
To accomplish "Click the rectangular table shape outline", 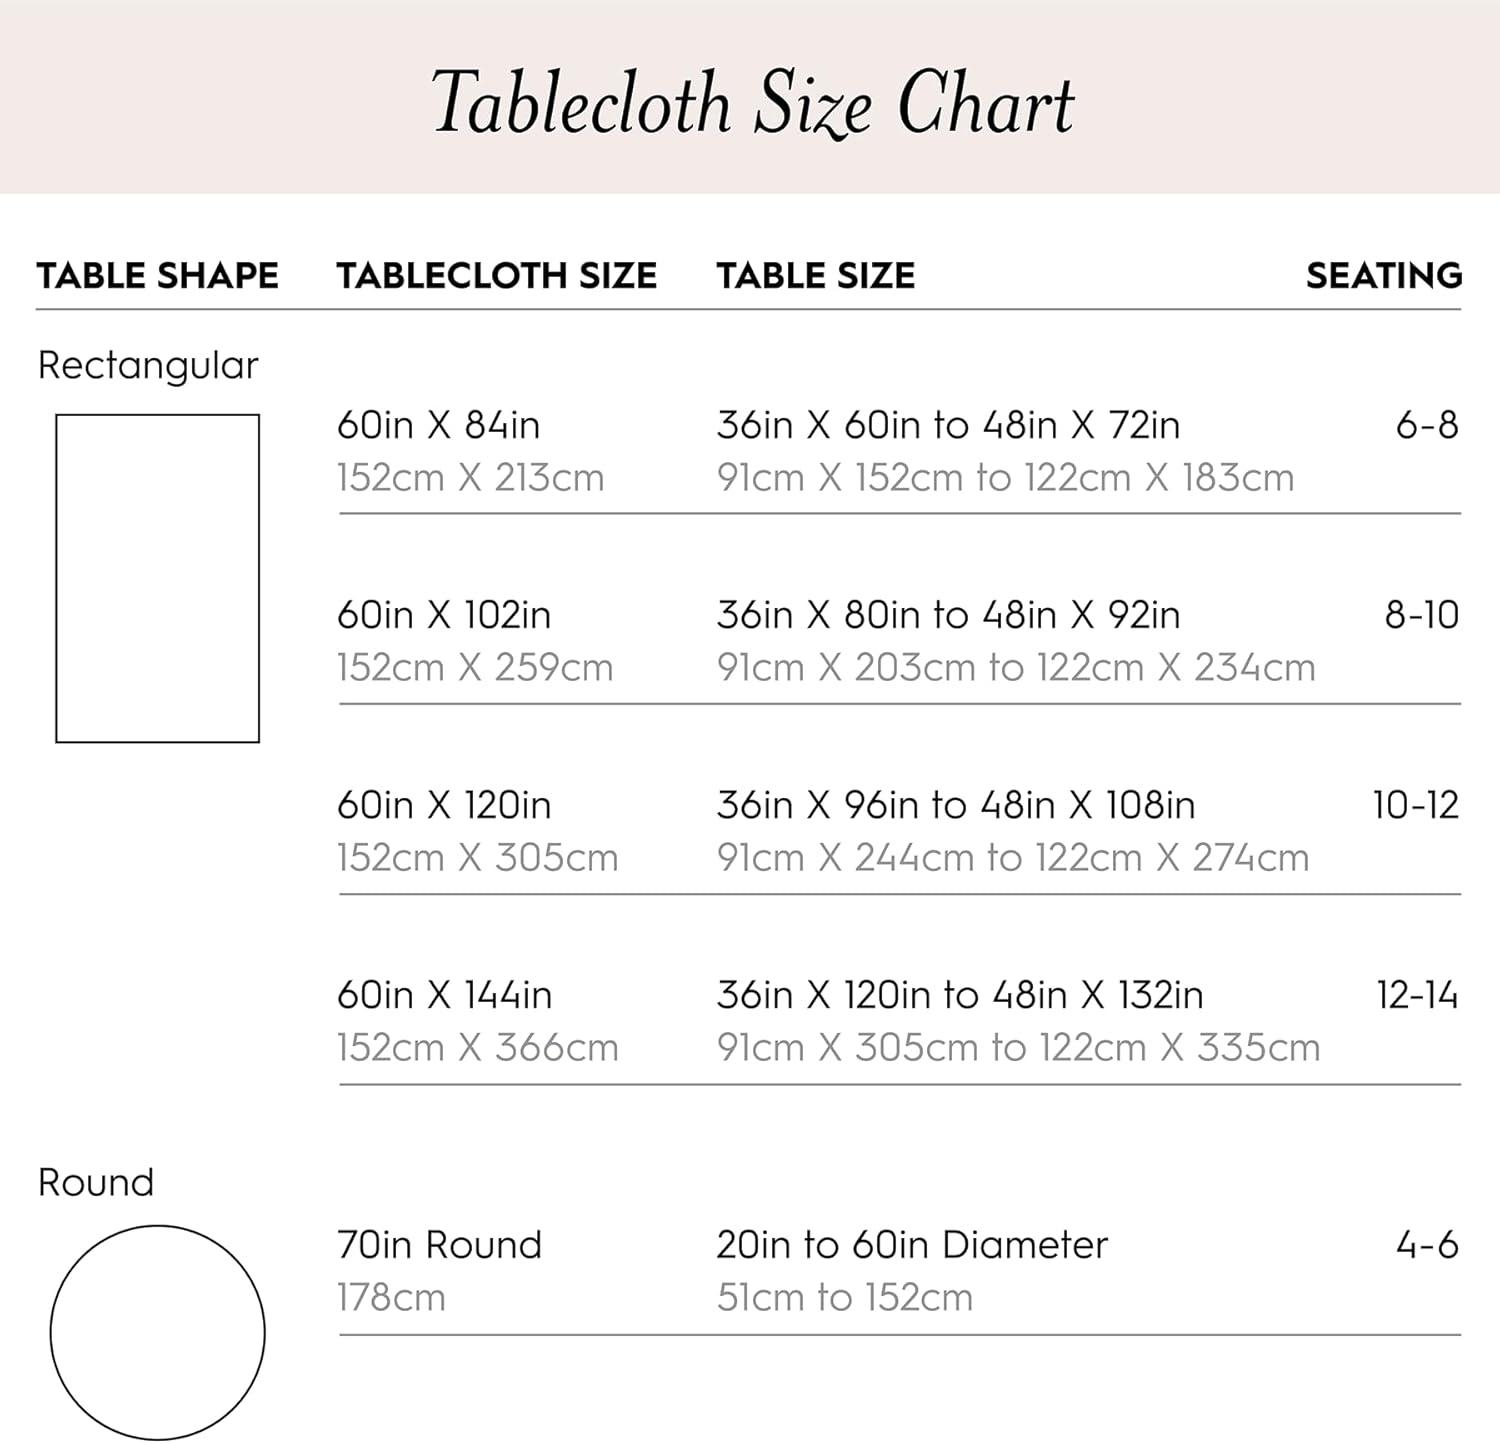I will pos(157,578).
